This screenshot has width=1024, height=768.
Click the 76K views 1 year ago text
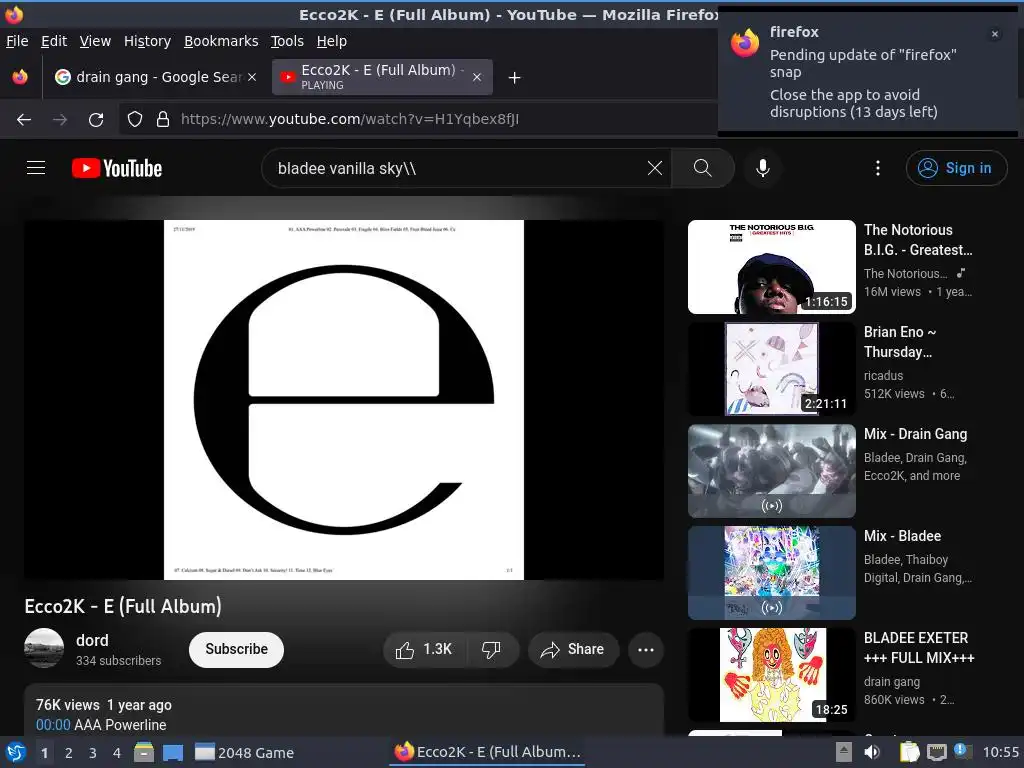click(104, 705)
